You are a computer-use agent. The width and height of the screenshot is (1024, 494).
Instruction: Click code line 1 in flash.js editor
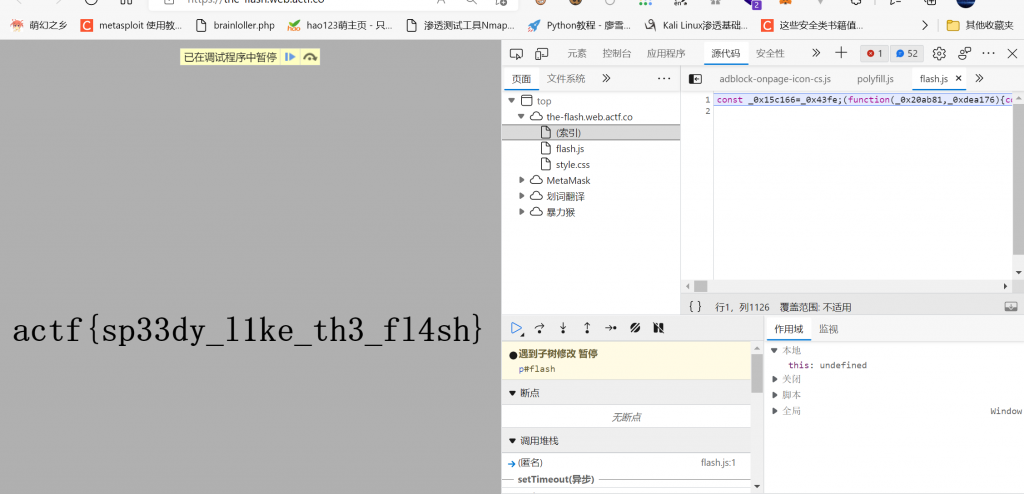(x=862, y=101)
